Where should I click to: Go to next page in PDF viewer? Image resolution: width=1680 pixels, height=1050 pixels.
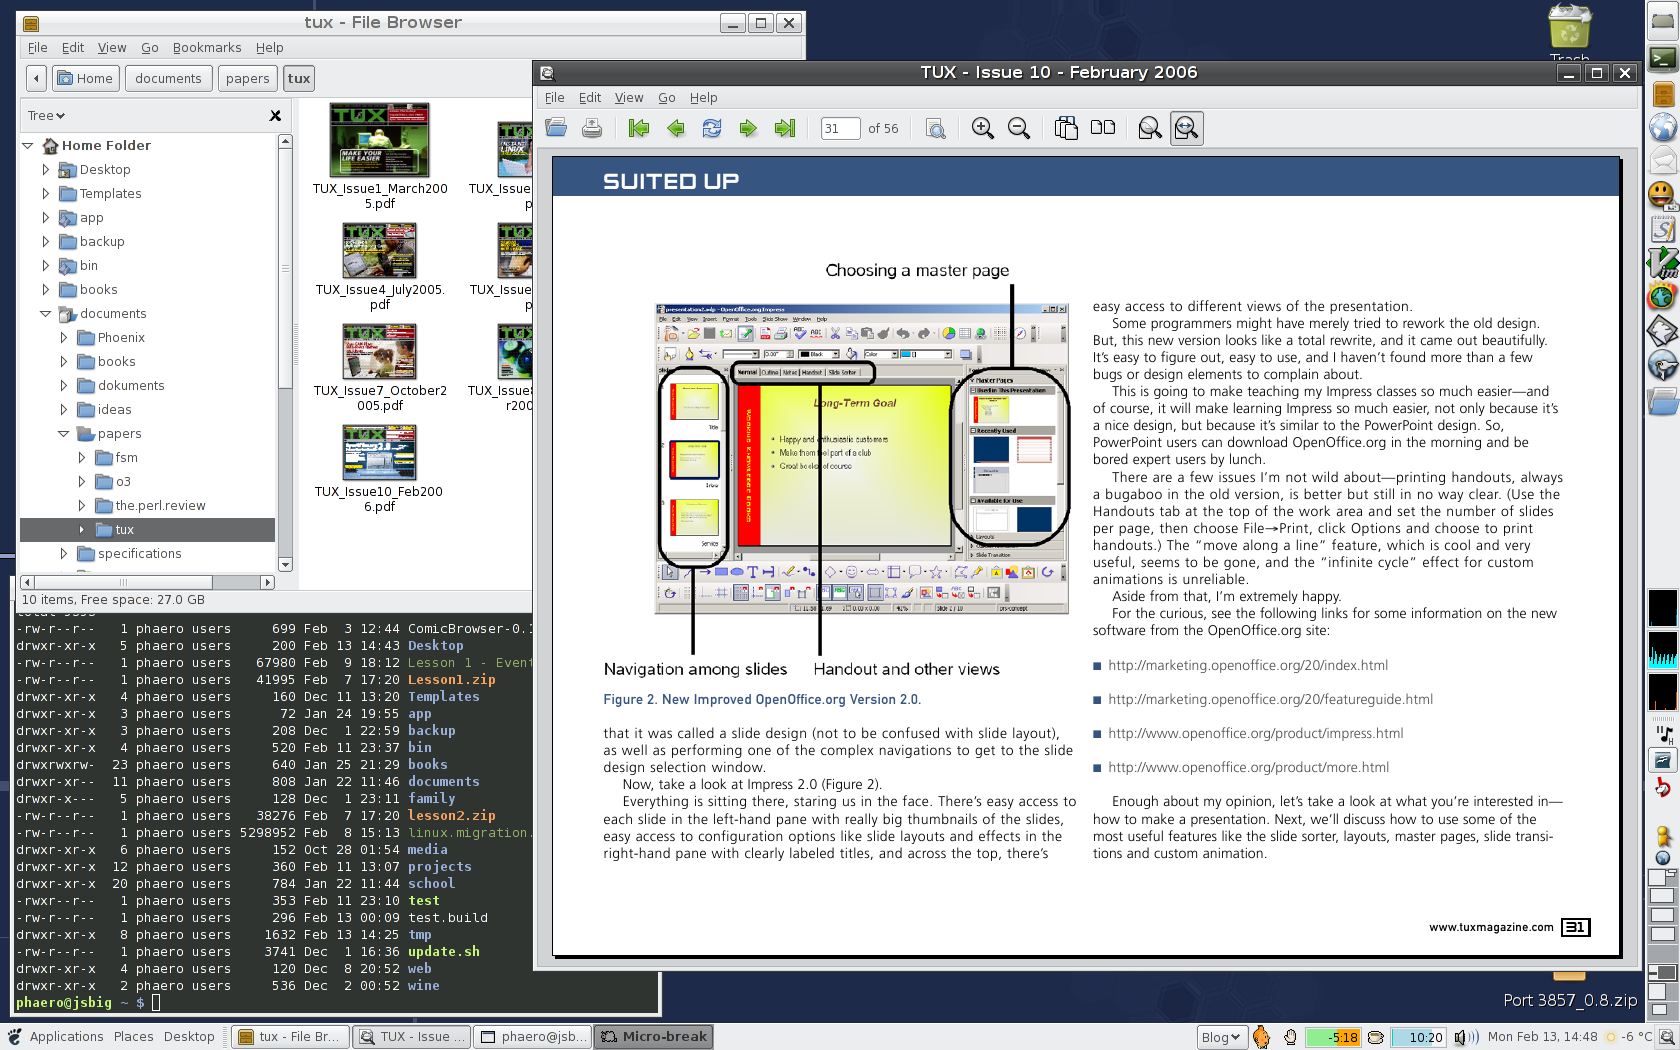pyautogui.click(x=748, y=128)
